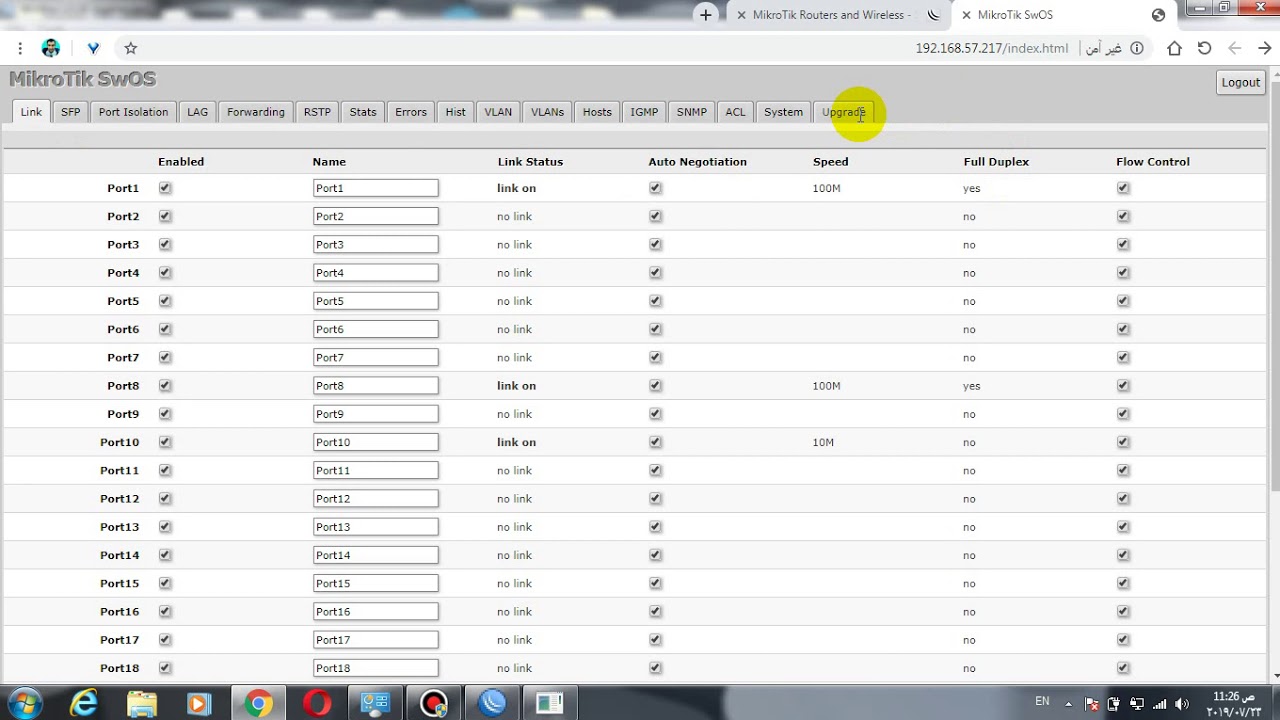
Task: Switch to Google Chrome in taskbar
Action: [258, 704]
